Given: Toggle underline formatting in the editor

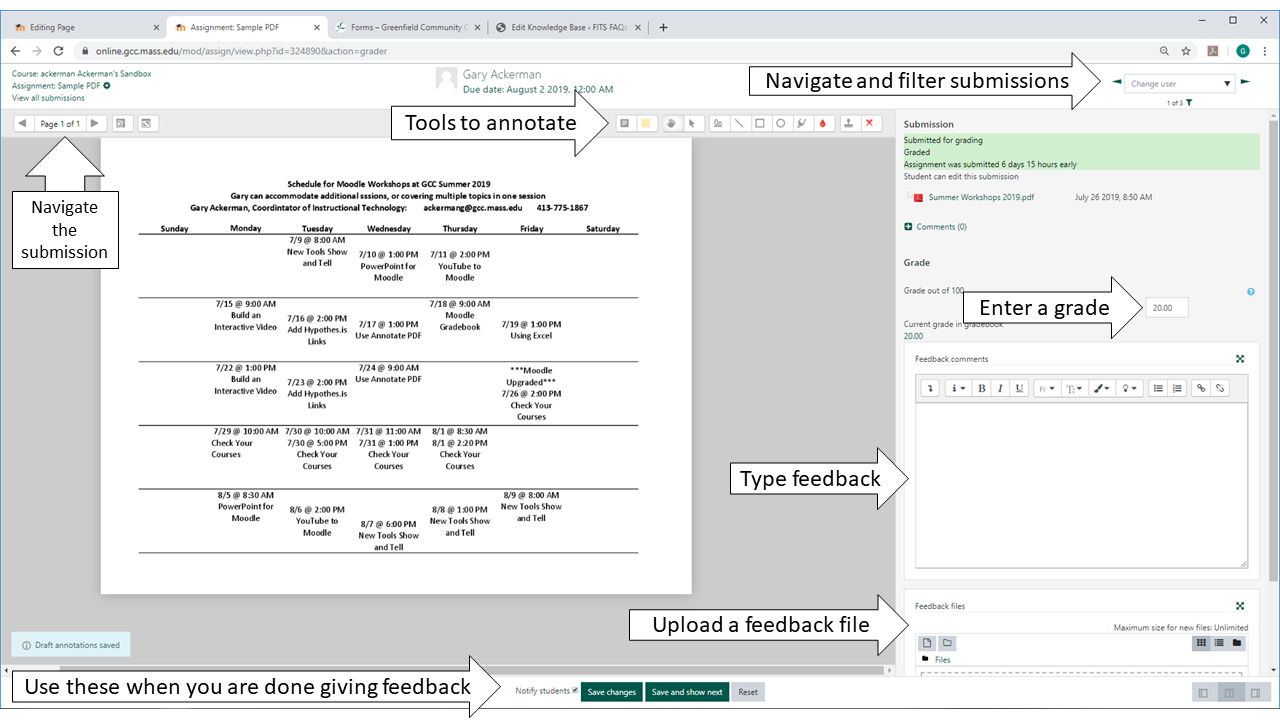Looking at the screenshot, I should pos(1019,388).
